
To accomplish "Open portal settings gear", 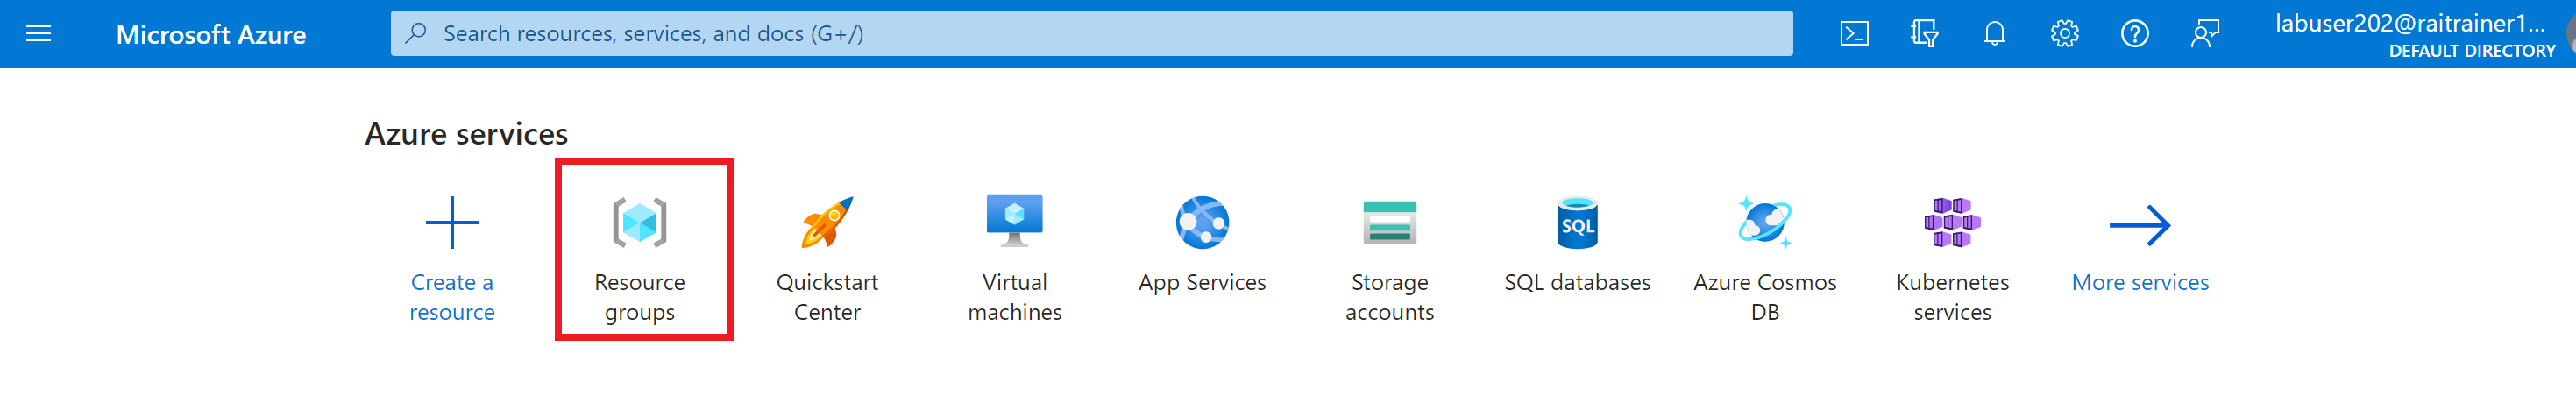I will (2064, 34).
